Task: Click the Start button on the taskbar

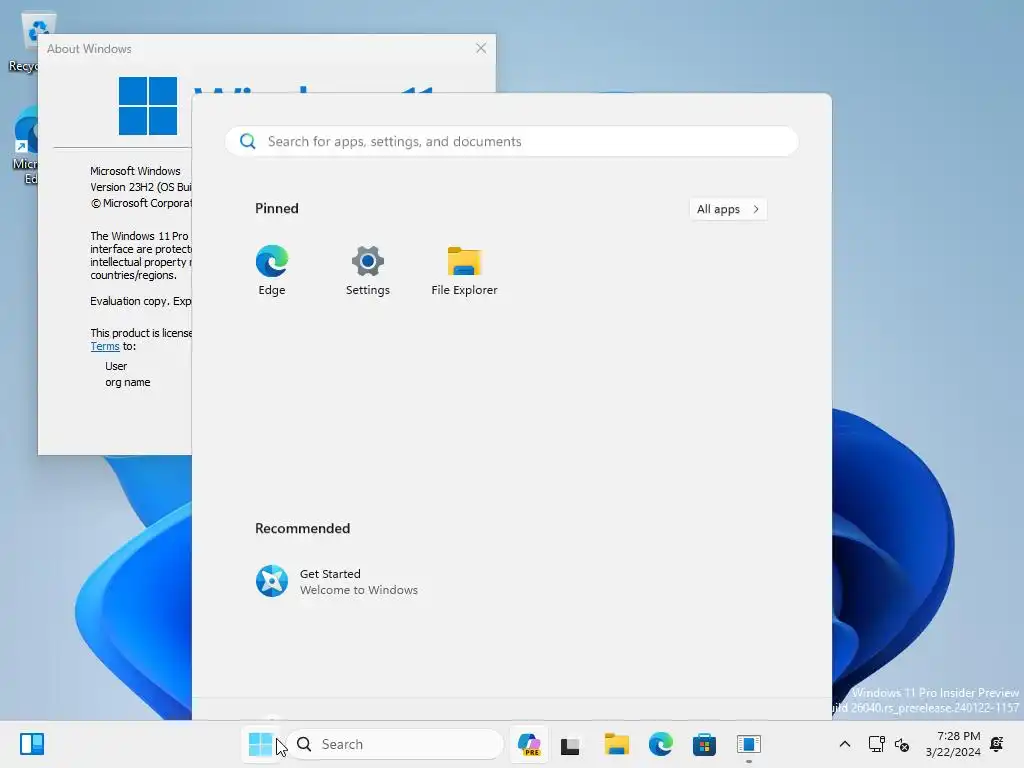Action: [261, 744]
